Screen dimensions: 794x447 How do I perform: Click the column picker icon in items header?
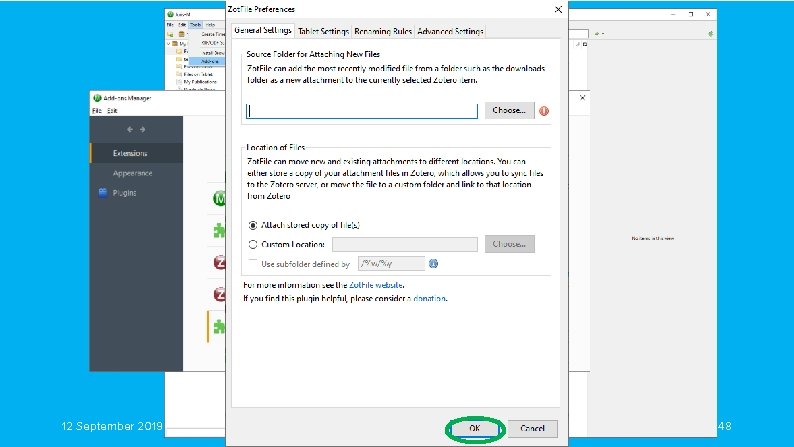(585, 44)
